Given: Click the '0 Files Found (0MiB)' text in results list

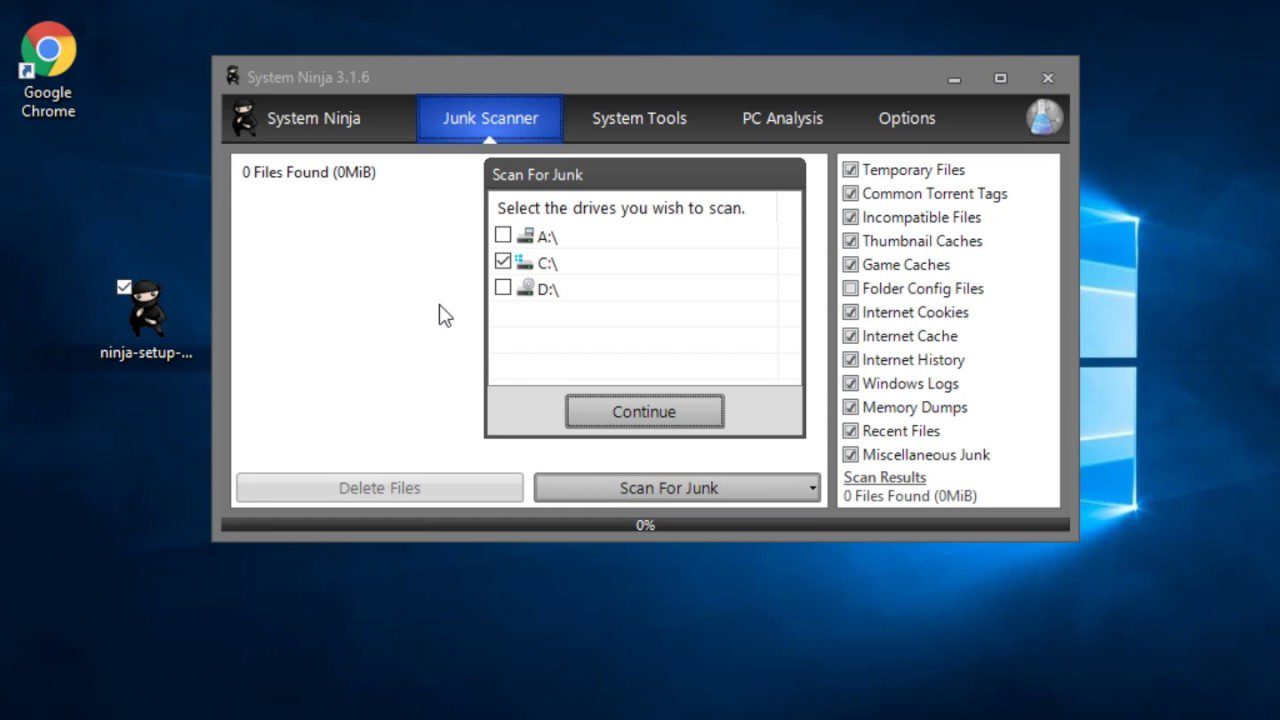Looking at the screenshot, I should [x=309, y=172].
